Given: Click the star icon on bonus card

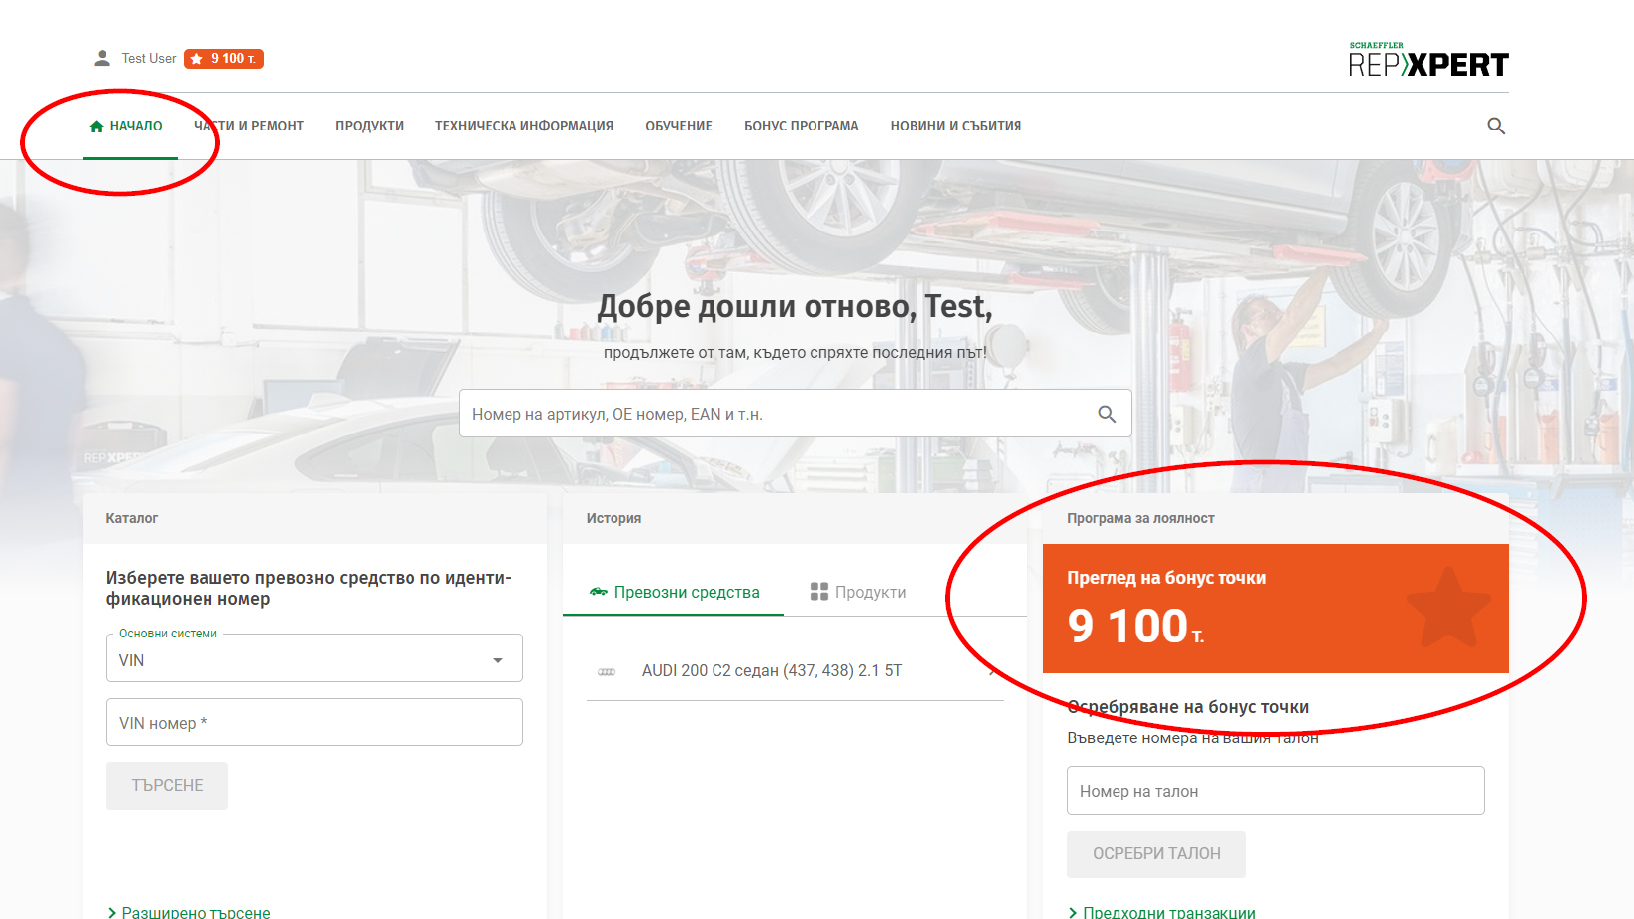Looking at the screenshot, I should click(x=1448, y=608).
